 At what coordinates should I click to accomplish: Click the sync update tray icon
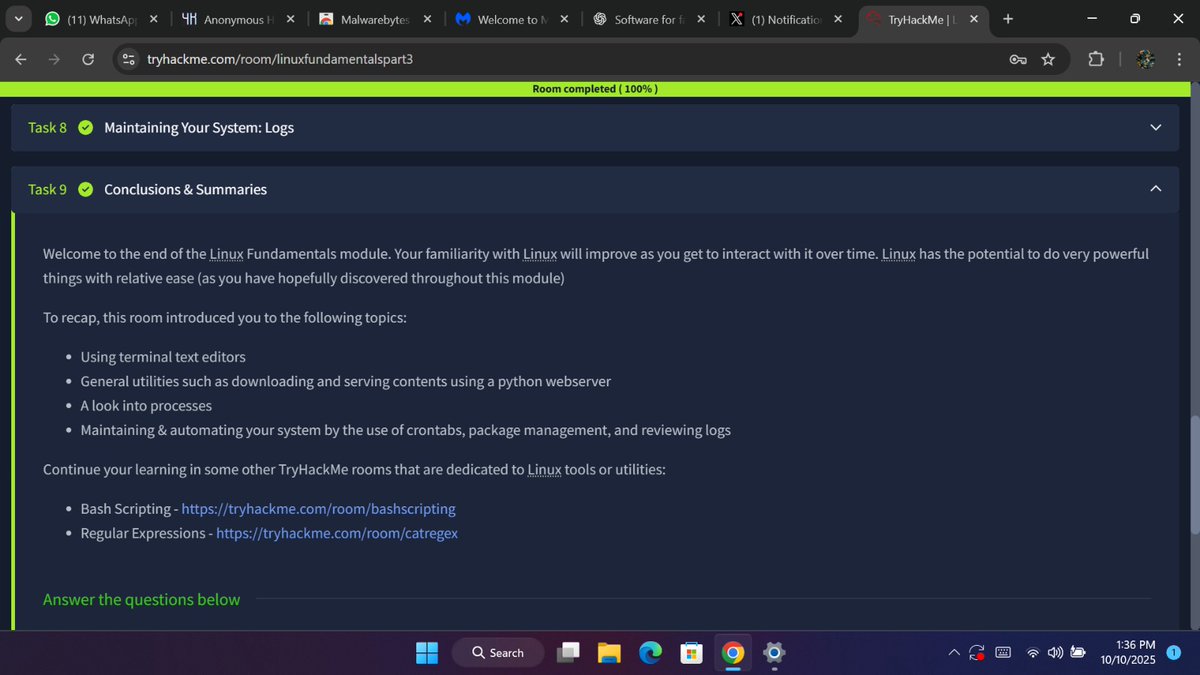pos(977,653)
